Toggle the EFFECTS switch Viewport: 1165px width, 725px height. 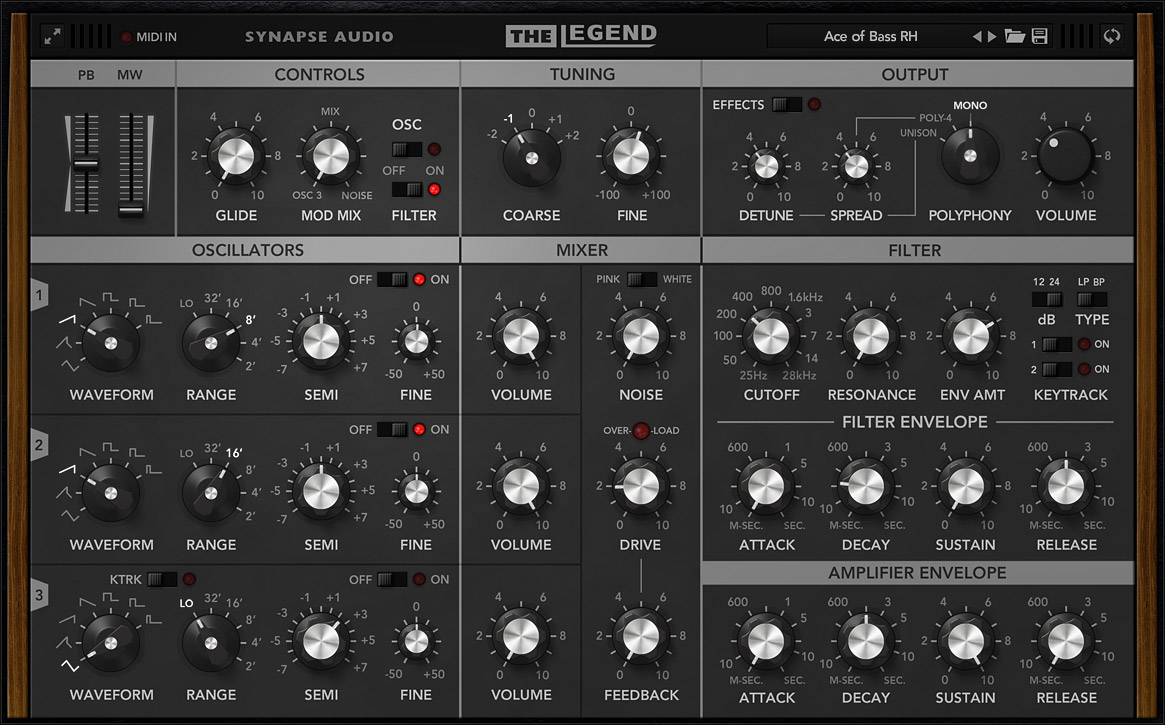pyautogui.click(x=786, y=103)
